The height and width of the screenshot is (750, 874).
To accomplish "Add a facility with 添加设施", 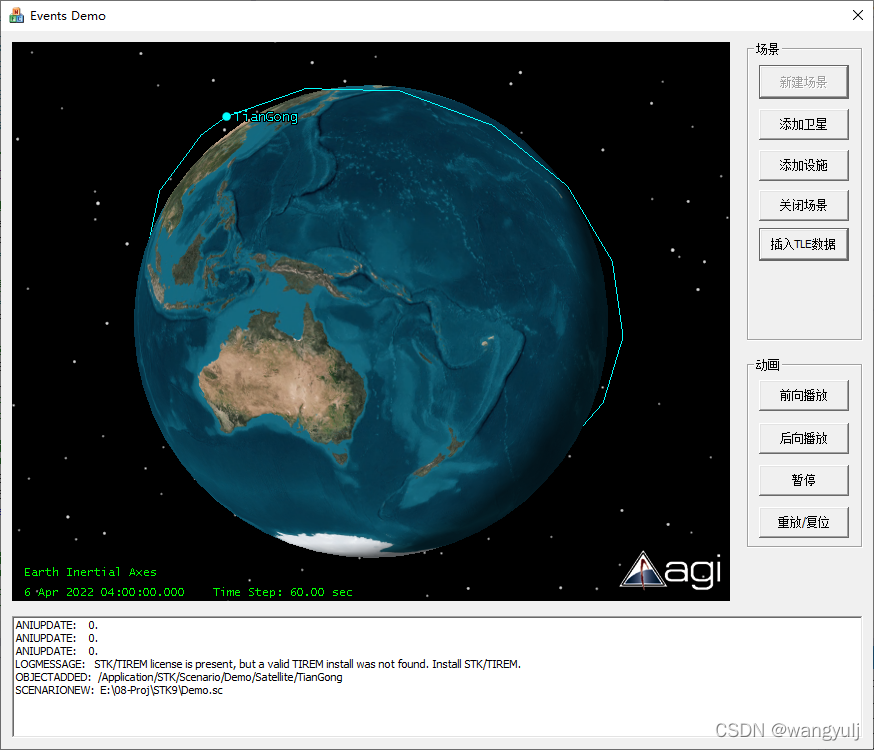I will point(803,165).
